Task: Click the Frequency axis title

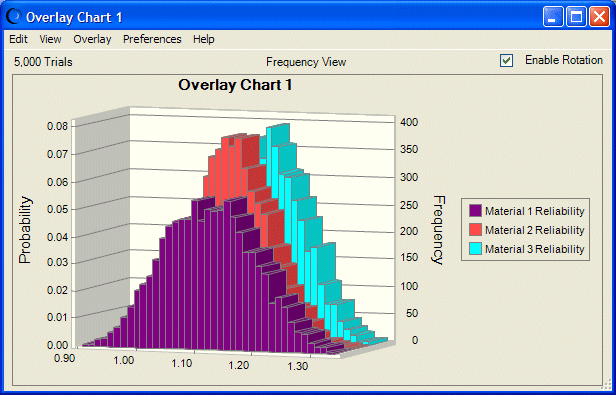Action: pyautogui.click(x=438, y=230)
